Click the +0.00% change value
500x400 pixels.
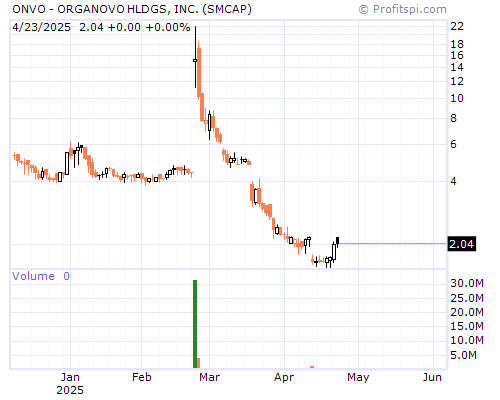pyautogui.click(x=168, y=27)
